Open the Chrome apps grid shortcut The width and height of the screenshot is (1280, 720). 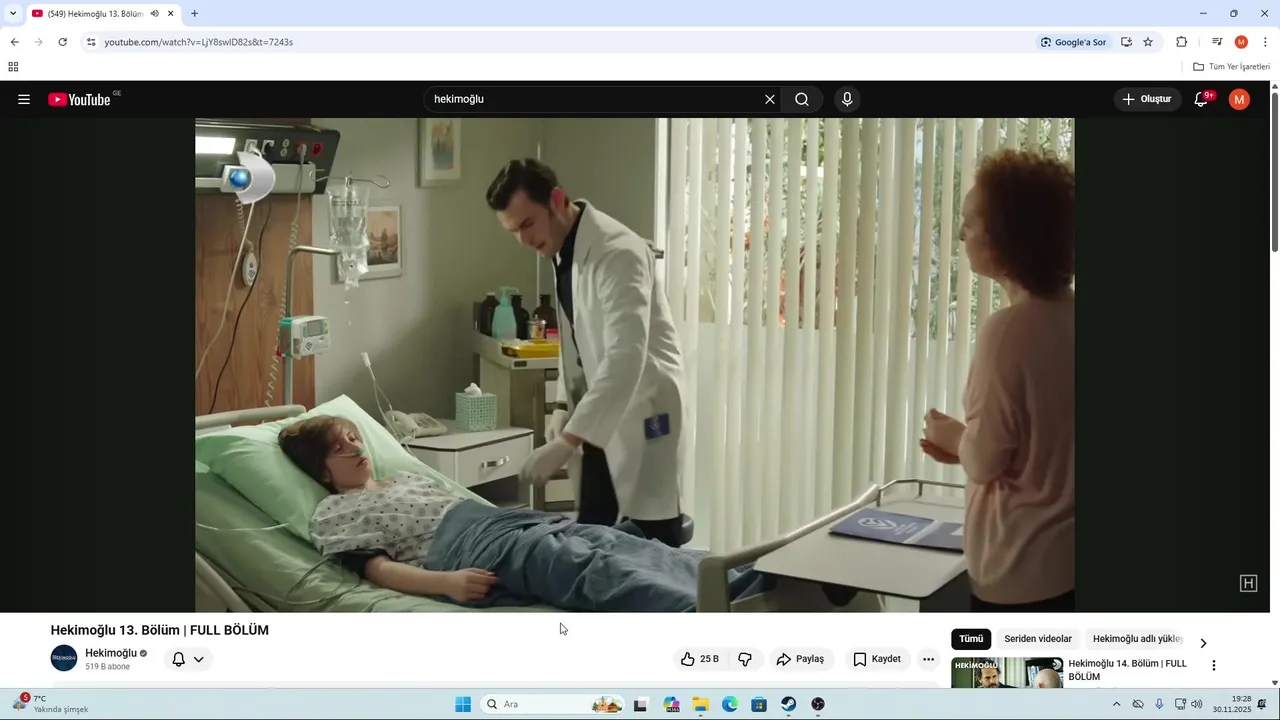point(13,67)
